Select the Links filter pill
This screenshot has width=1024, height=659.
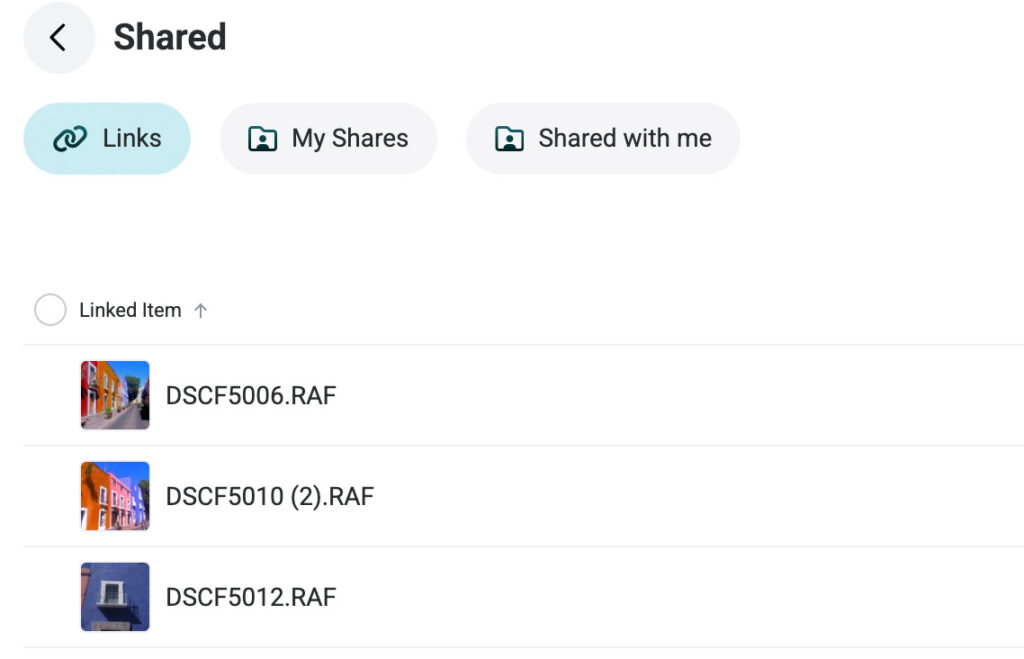point(106,138)
